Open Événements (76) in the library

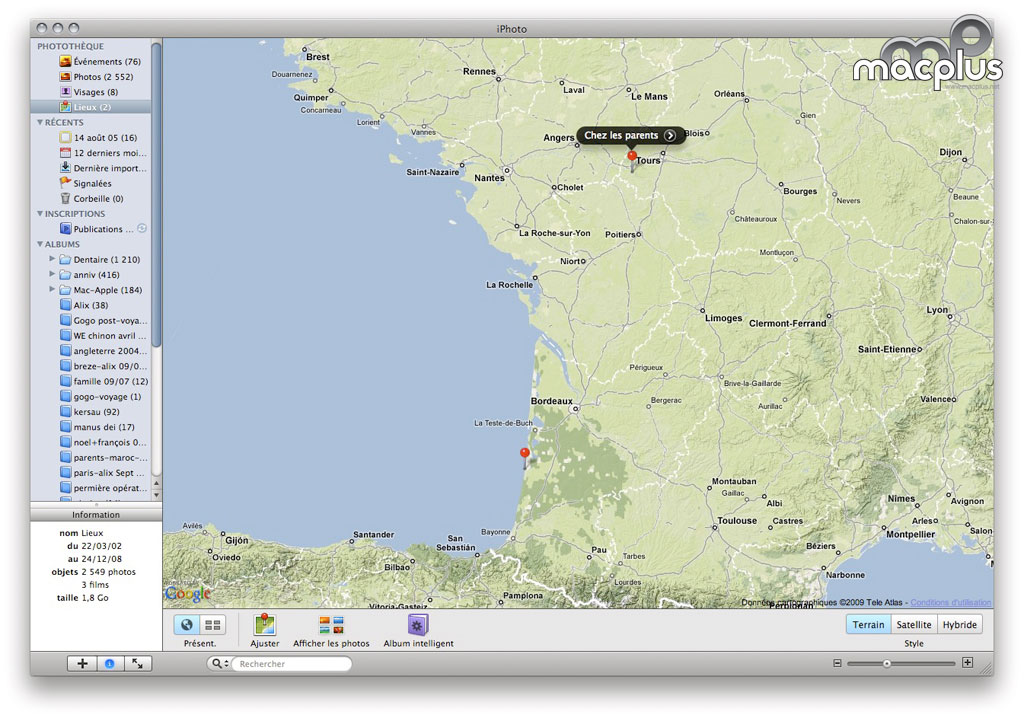coord(99,61)
